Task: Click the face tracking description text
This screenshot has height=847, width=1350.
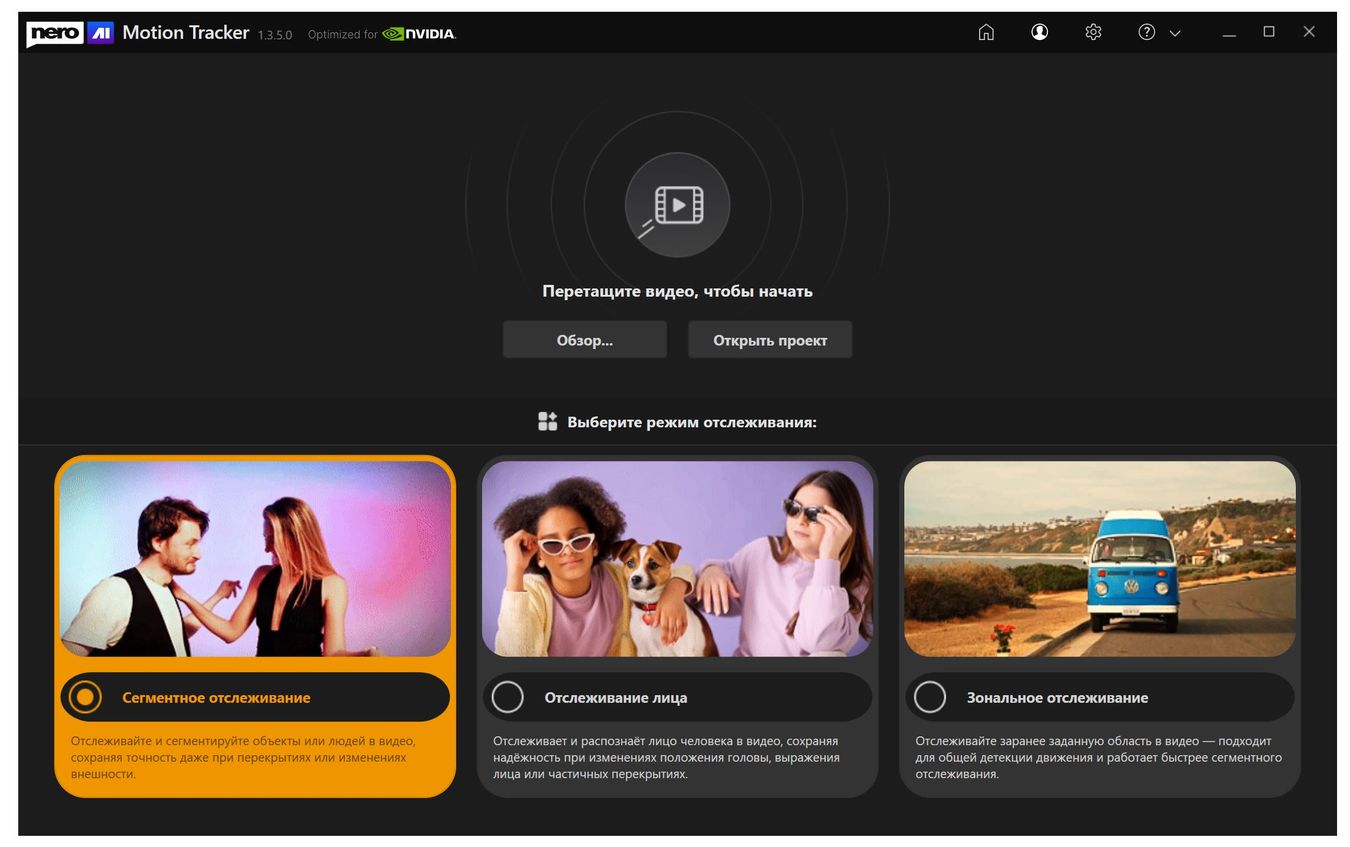Action: [665, 758]
